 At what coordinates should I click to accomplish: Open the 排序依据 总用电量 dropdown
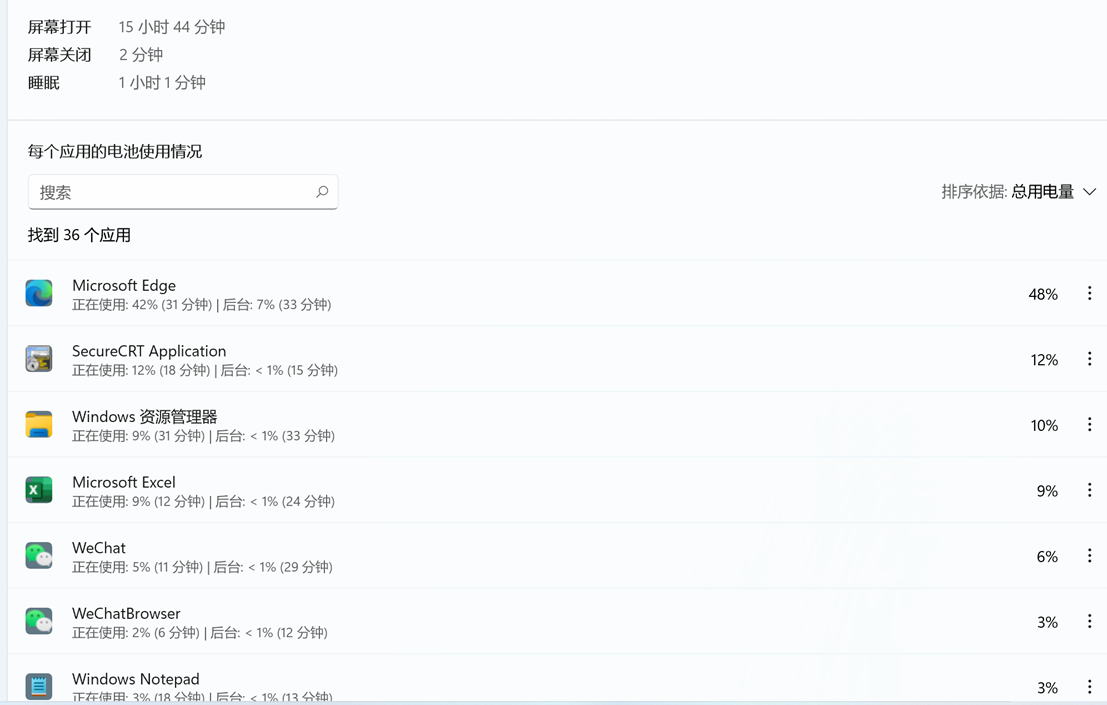(1019, 192)
